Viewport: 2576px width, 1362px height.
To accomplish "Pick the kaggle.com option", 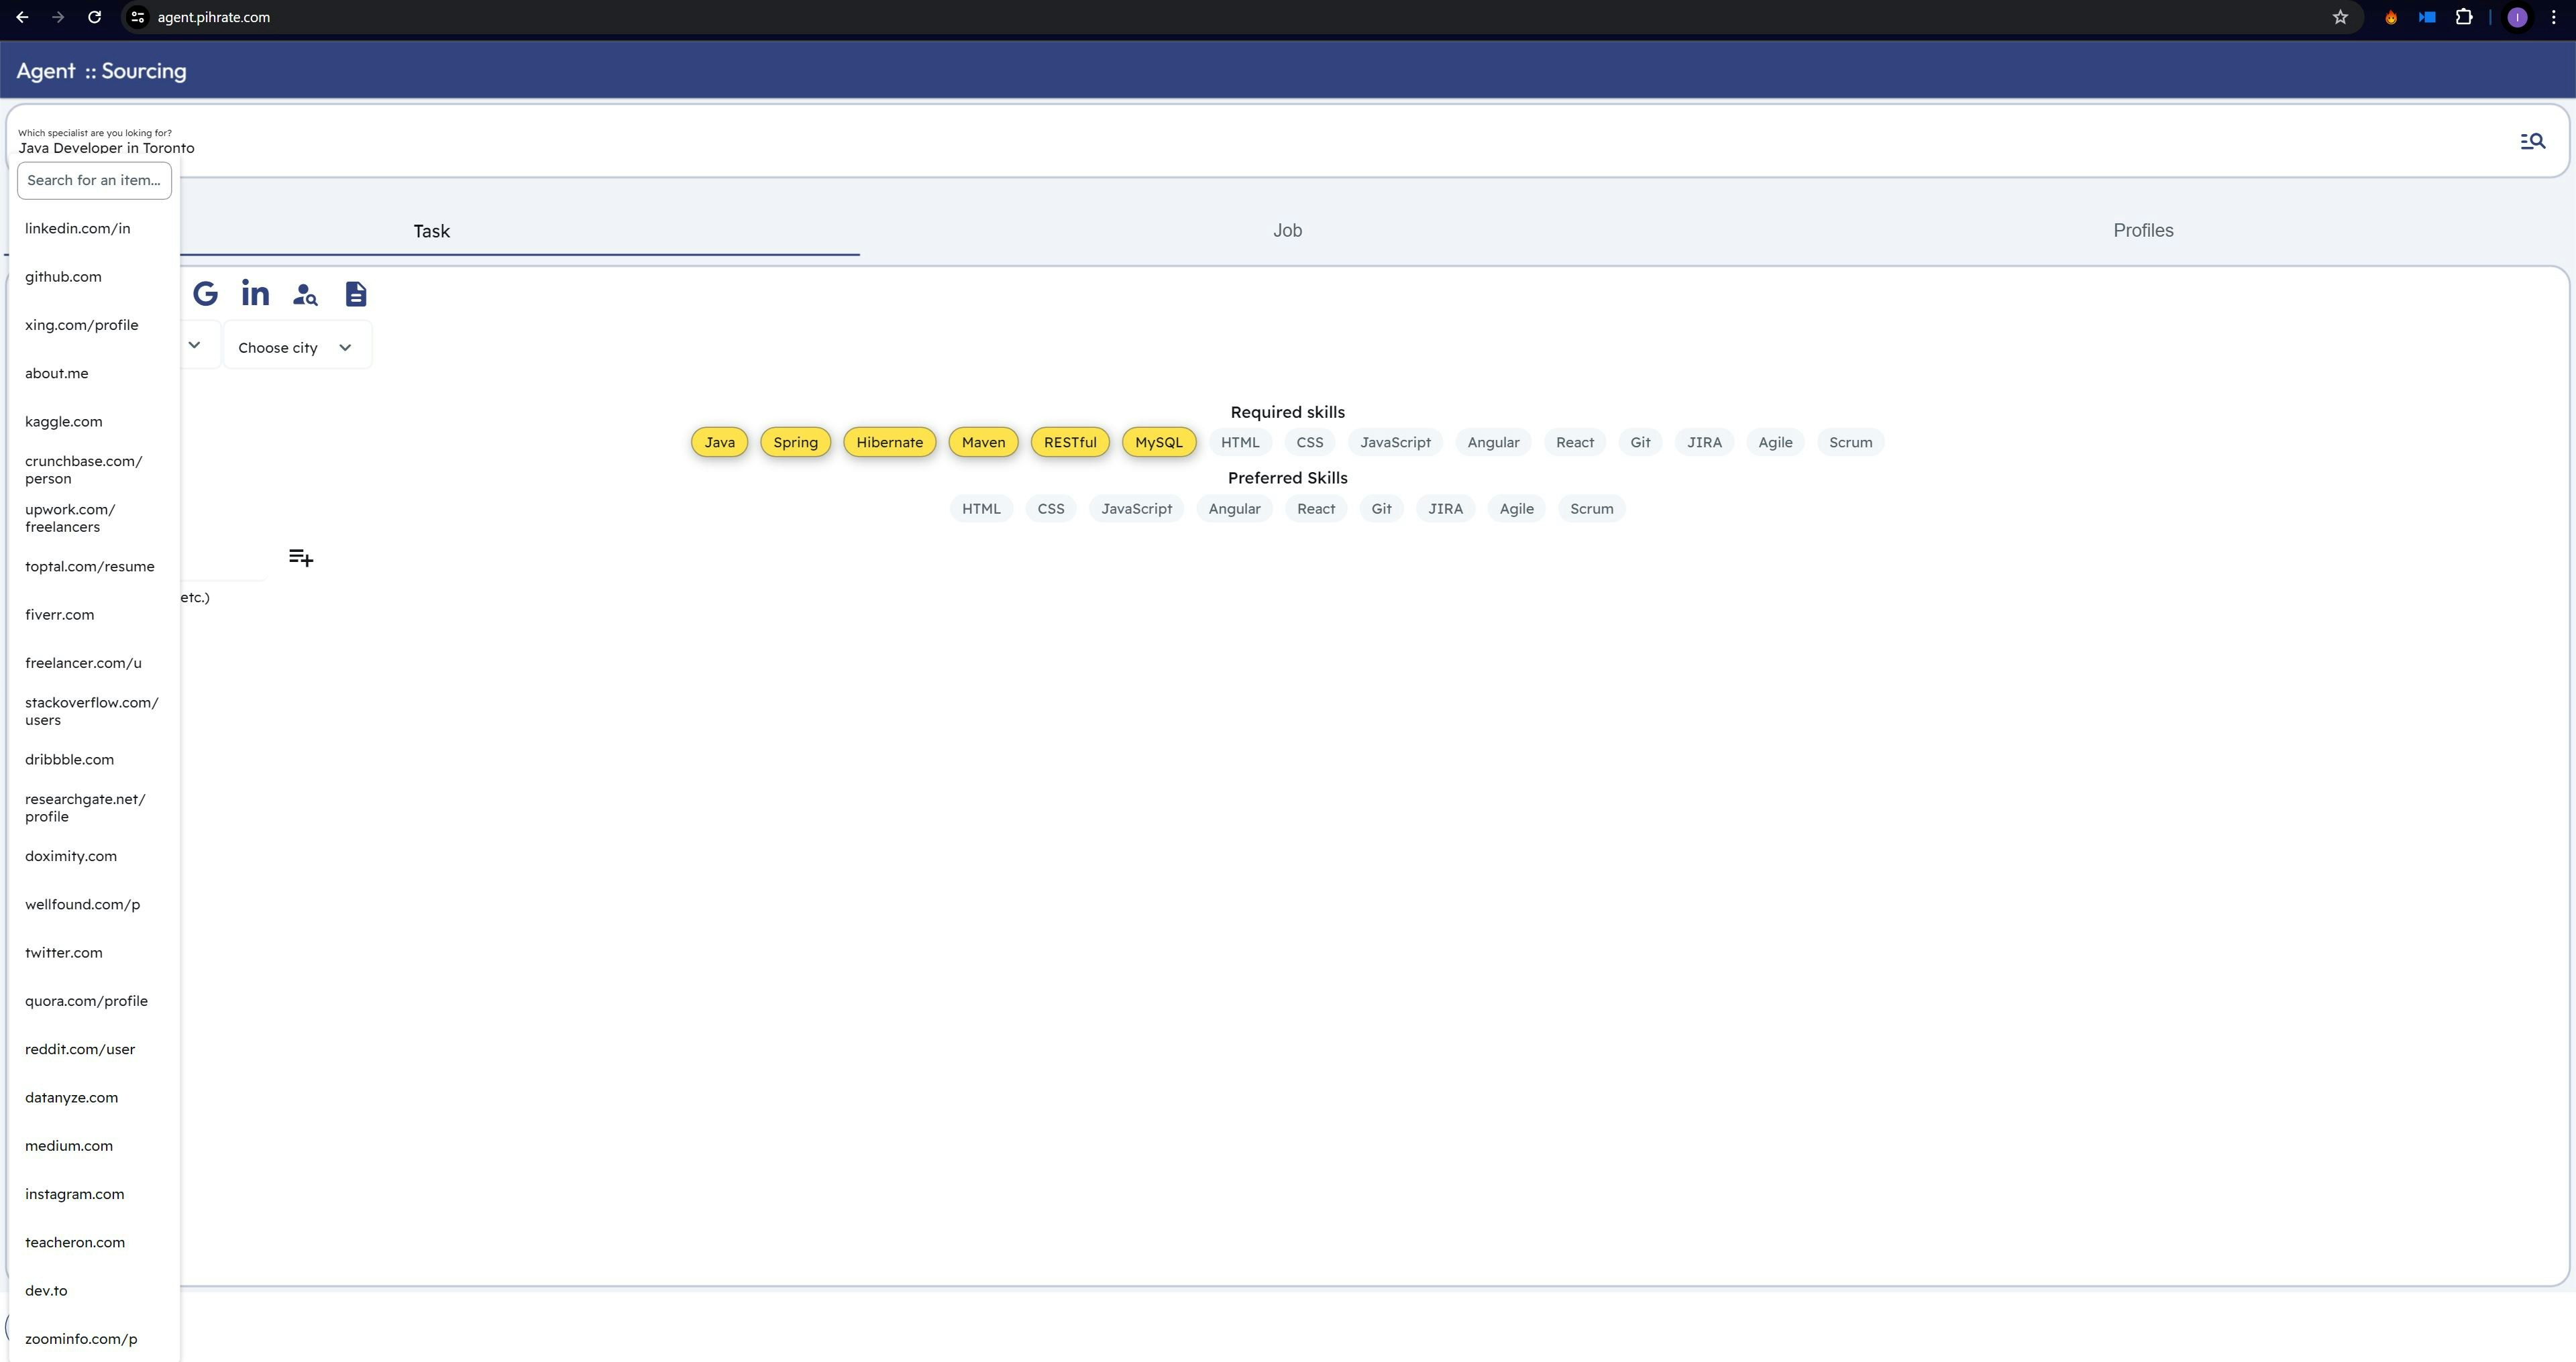I will (x=64, y=422).
